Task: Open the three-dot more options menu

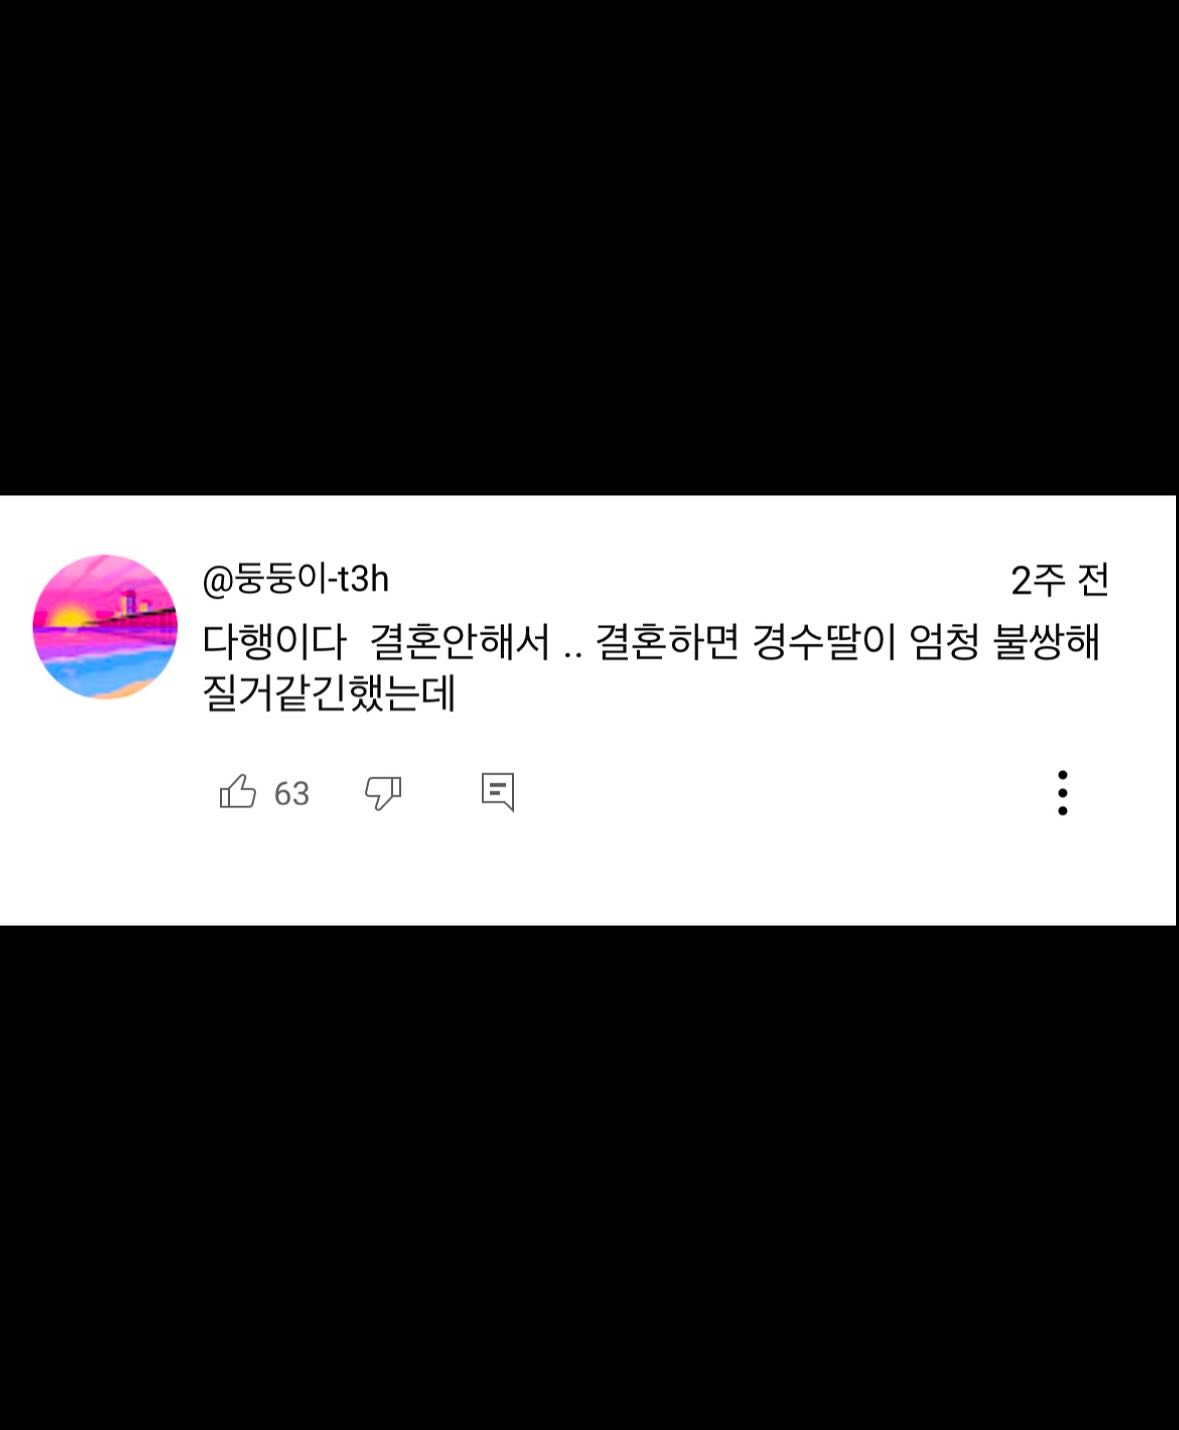Action: (1062, 793)
